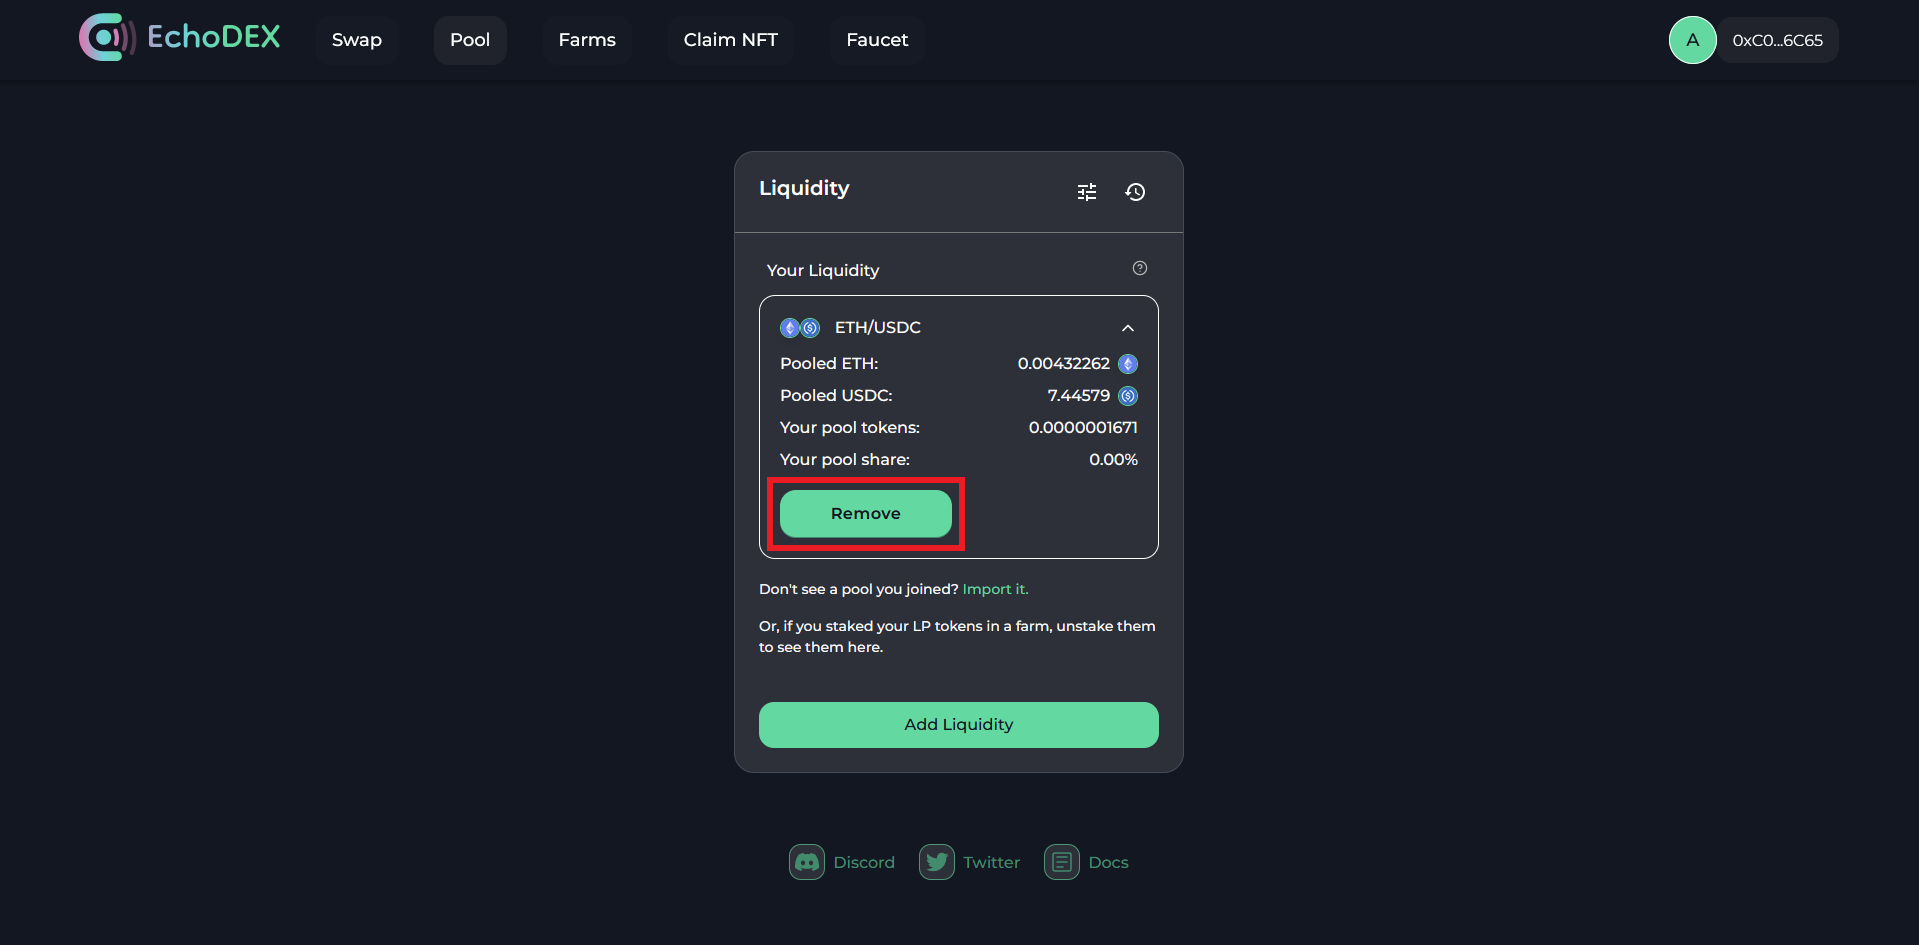Go to the Swap tab

(357, 40)
